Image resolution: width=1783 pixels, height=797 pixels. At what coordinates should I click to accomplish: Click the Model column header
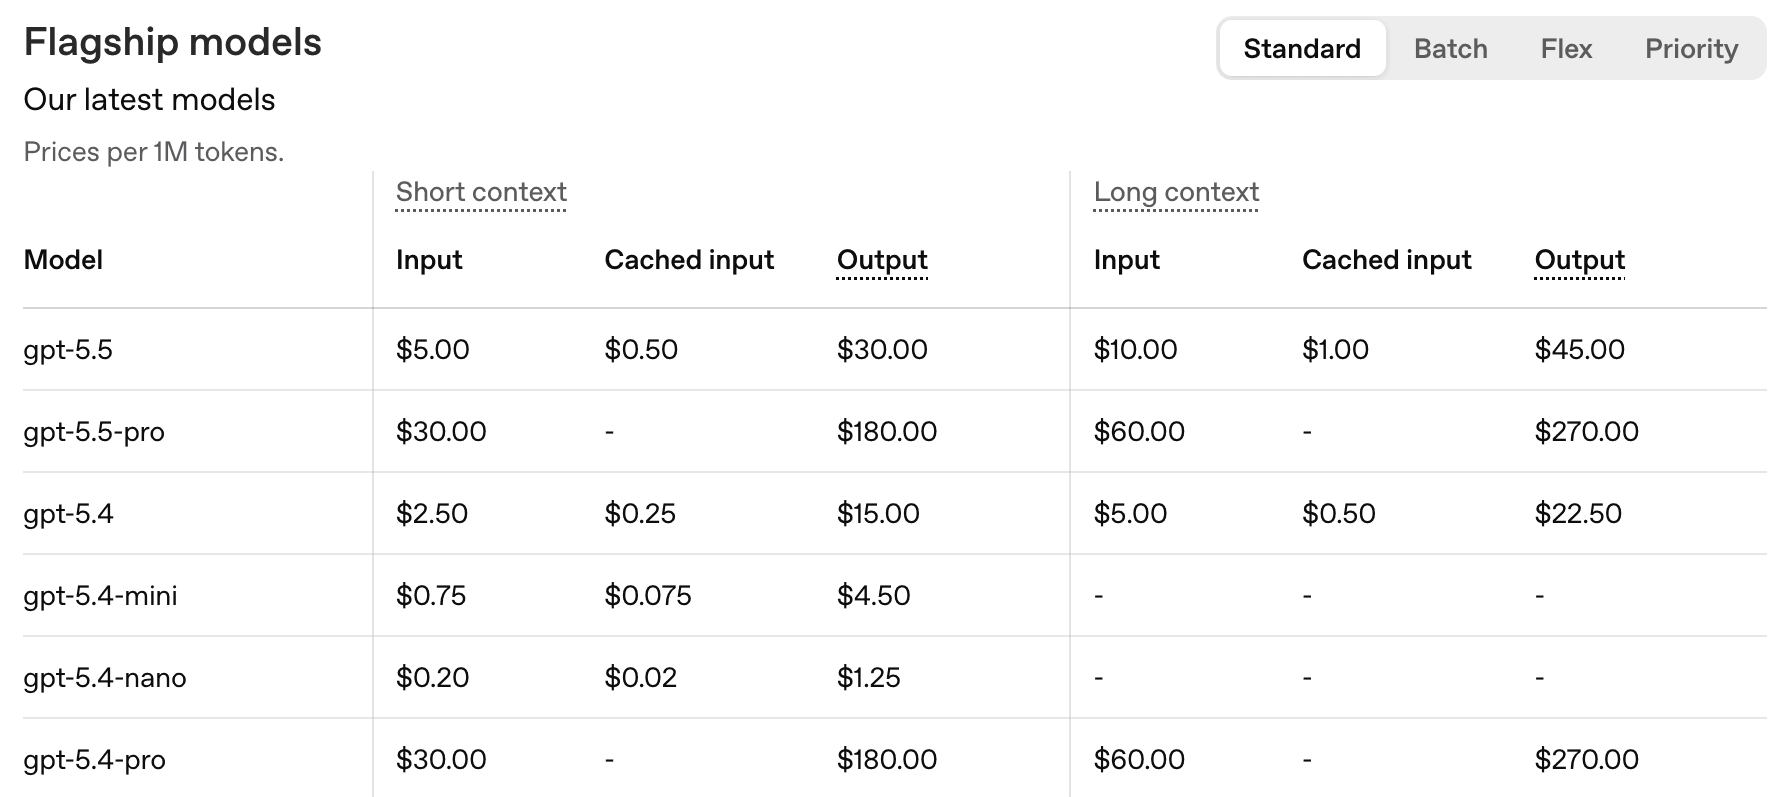tap(63, 259)
